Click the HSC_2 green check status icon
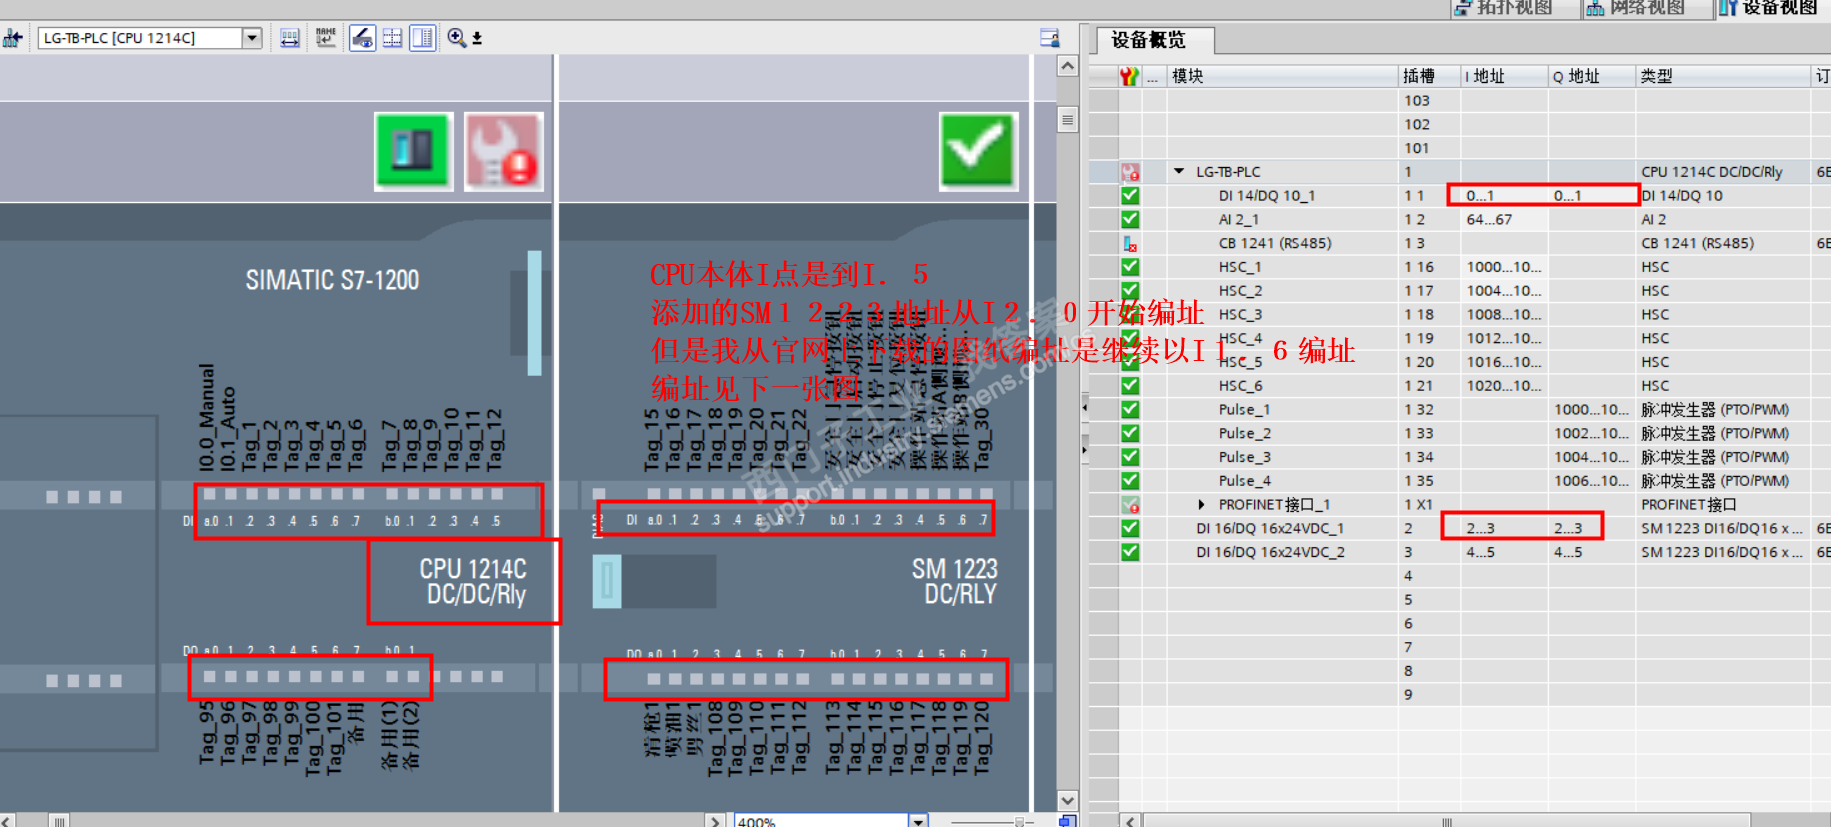 [1130, 291]
